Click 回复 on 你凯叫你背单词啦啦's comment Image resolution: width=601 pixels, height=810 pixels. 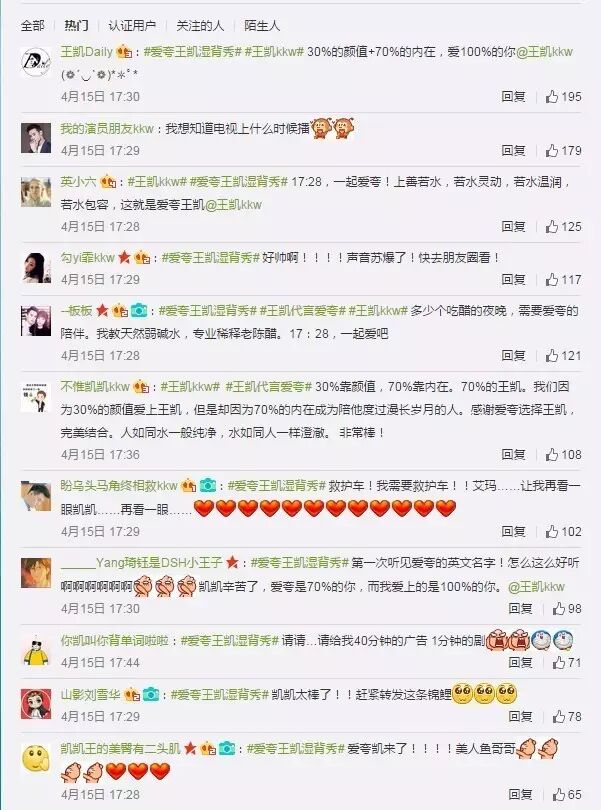pos(520,662)
